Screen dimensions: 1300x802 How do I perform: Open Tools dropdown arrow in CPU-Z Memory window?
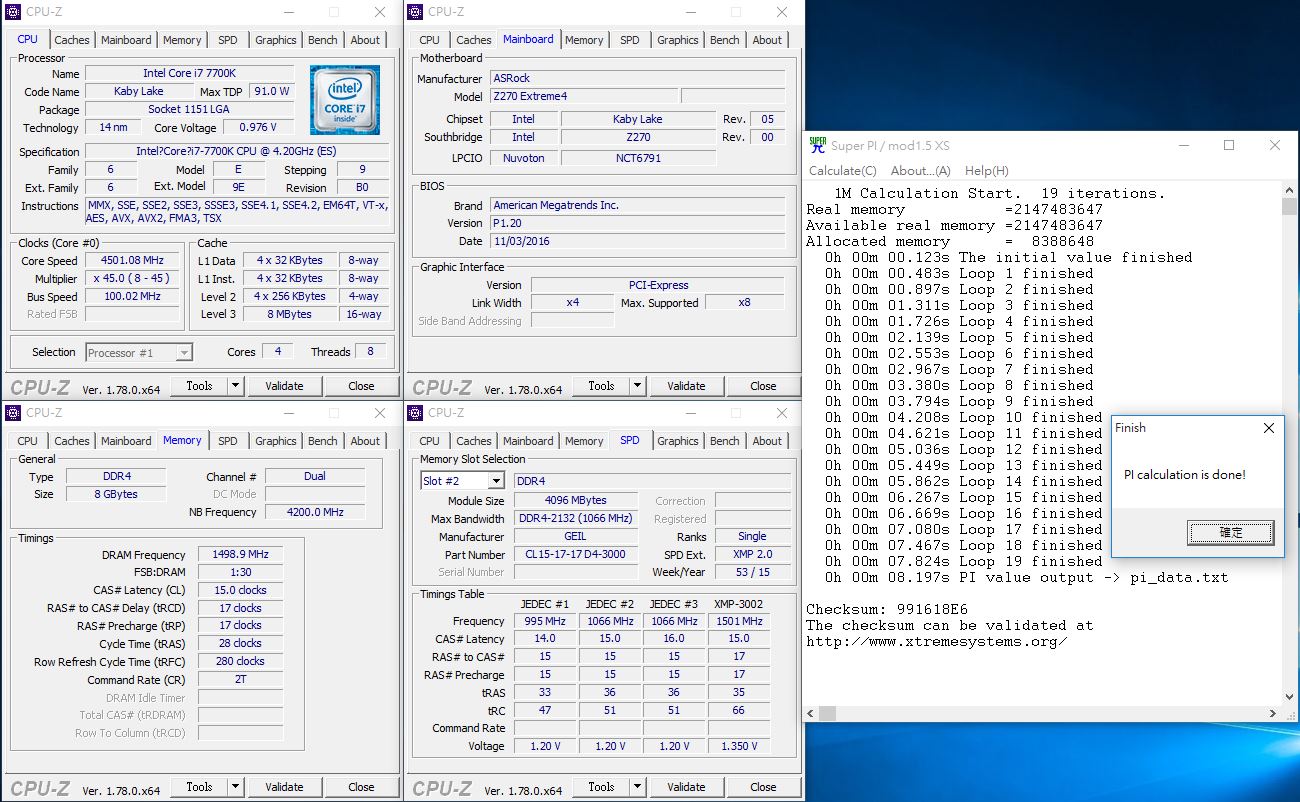click(236, 787)
